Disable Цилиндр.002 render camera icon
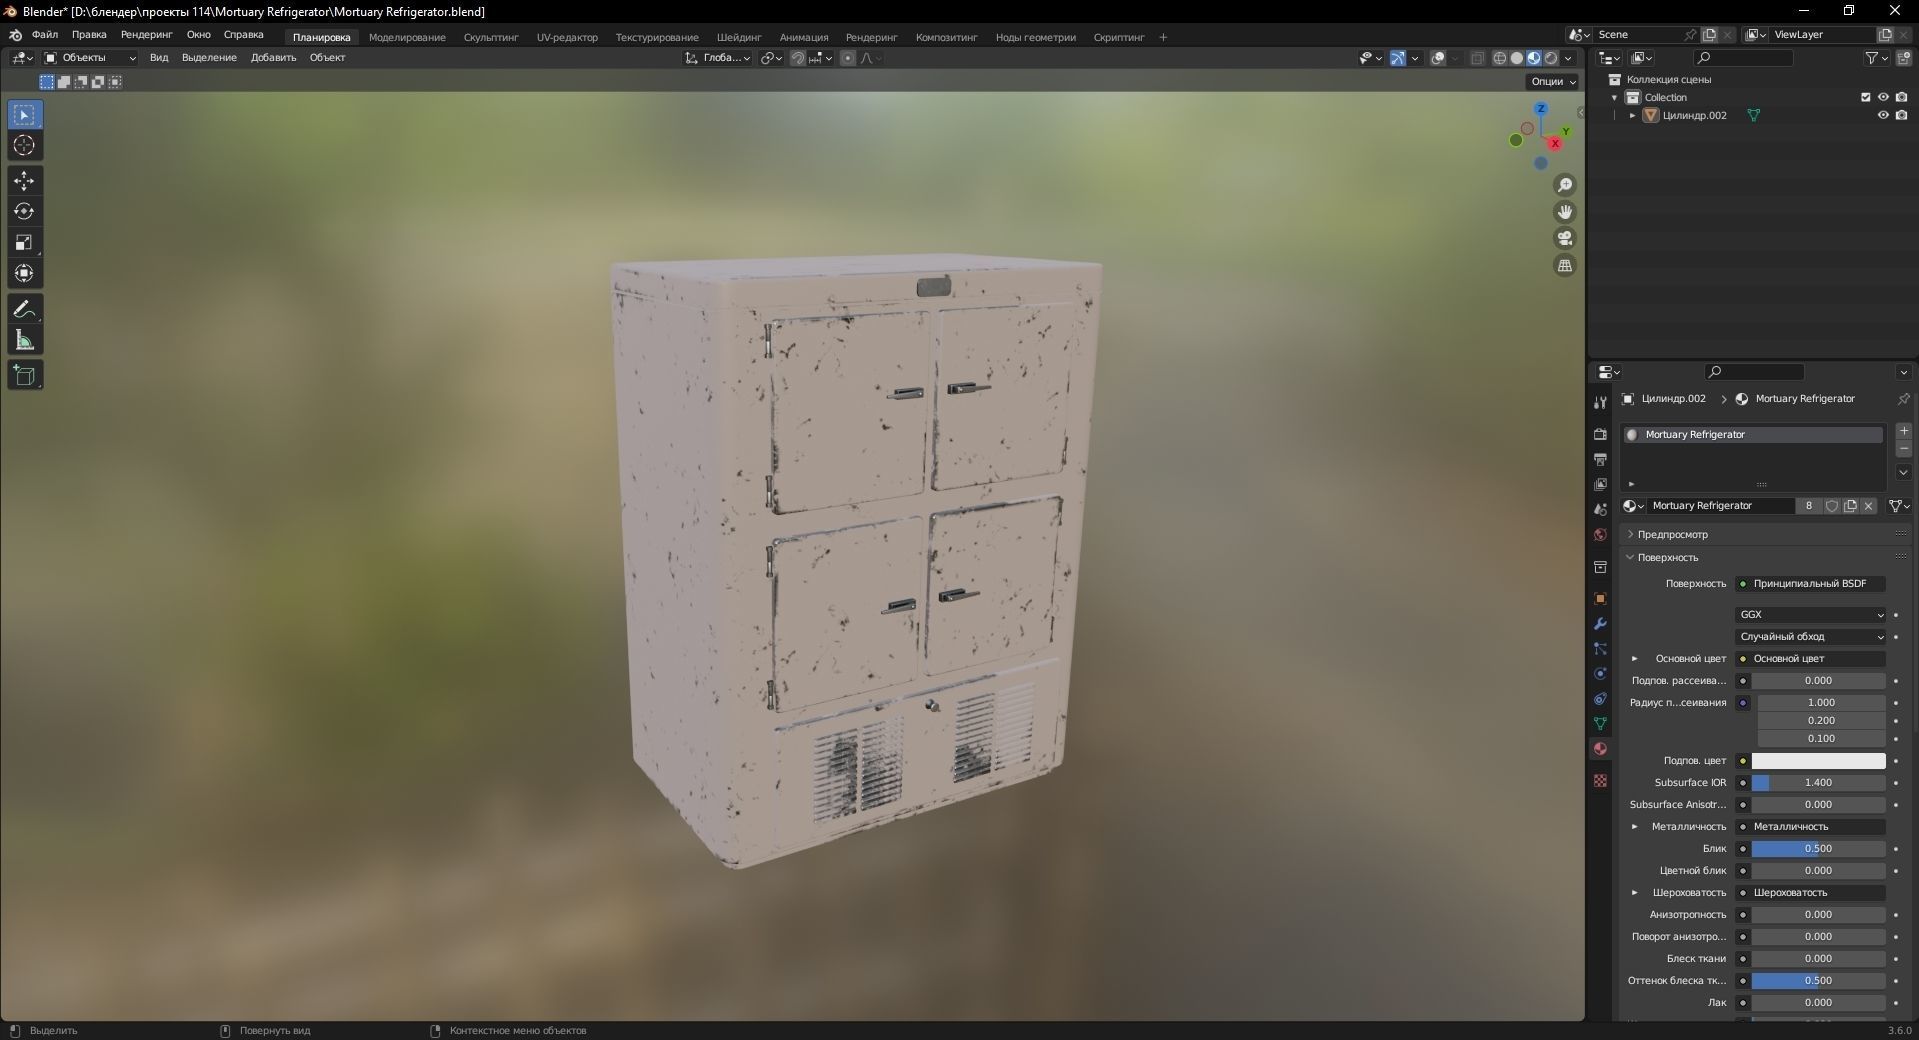Screen dimensions: 1919x1040 [x=1901, y=115]
